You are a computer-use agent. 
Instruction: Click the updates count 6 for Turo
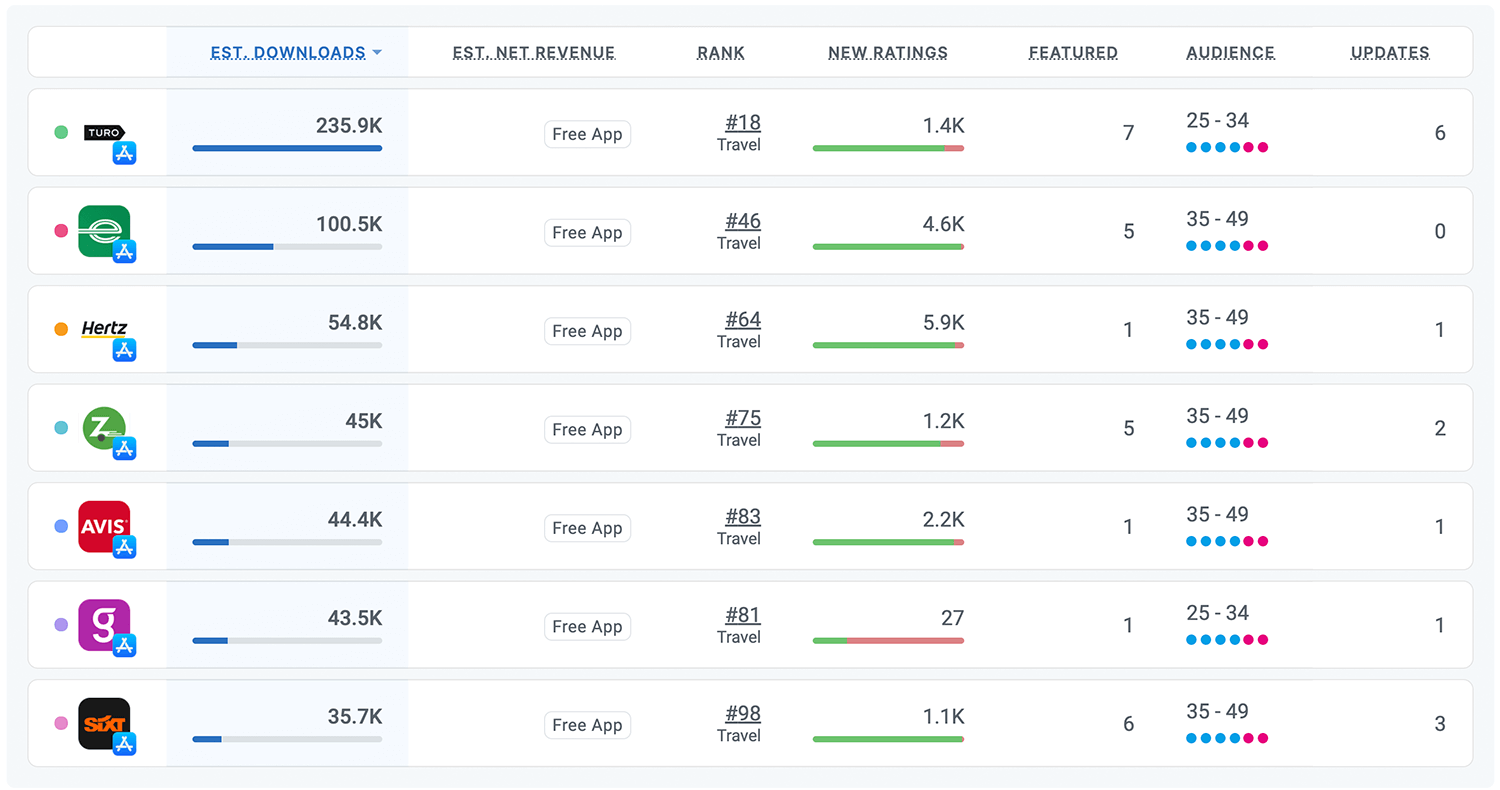pos(1440,133)
